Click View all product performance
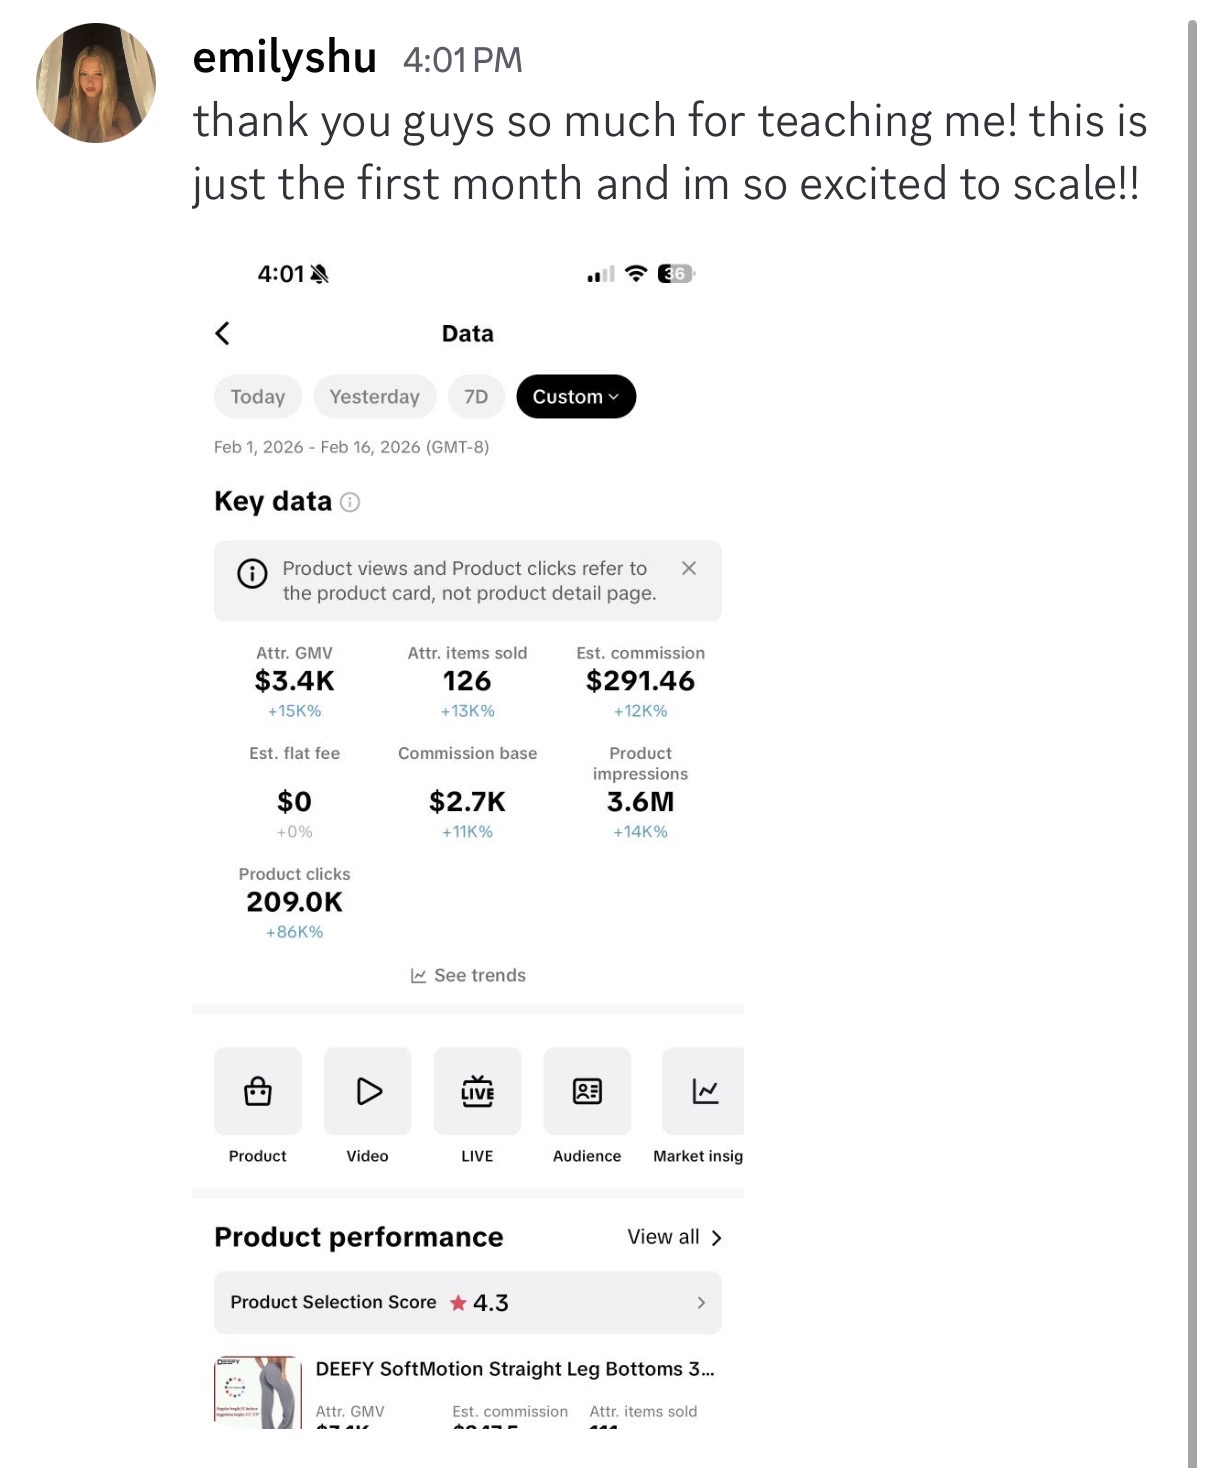 click(x=674, y=1237)
